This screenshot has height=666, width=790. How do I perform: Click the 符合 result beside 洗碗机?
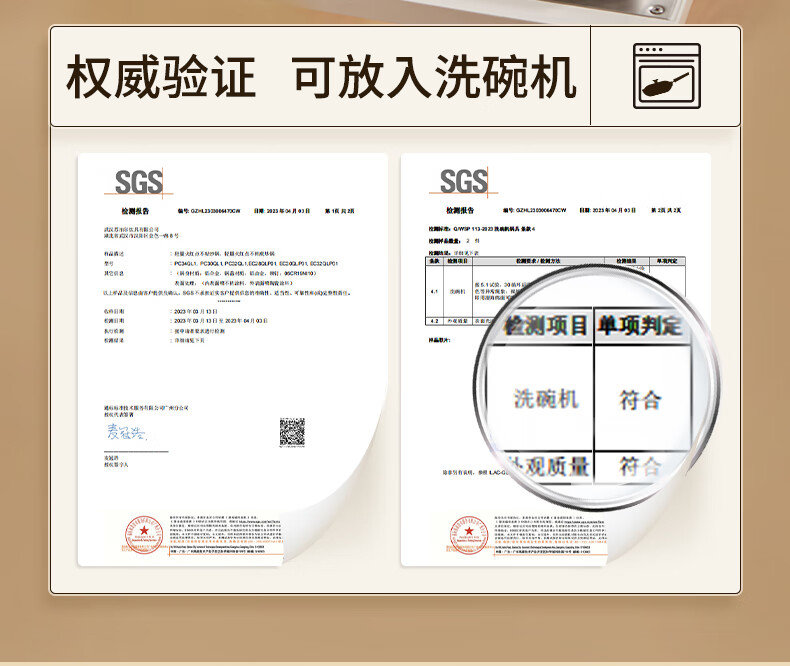(x=640, y=399)
